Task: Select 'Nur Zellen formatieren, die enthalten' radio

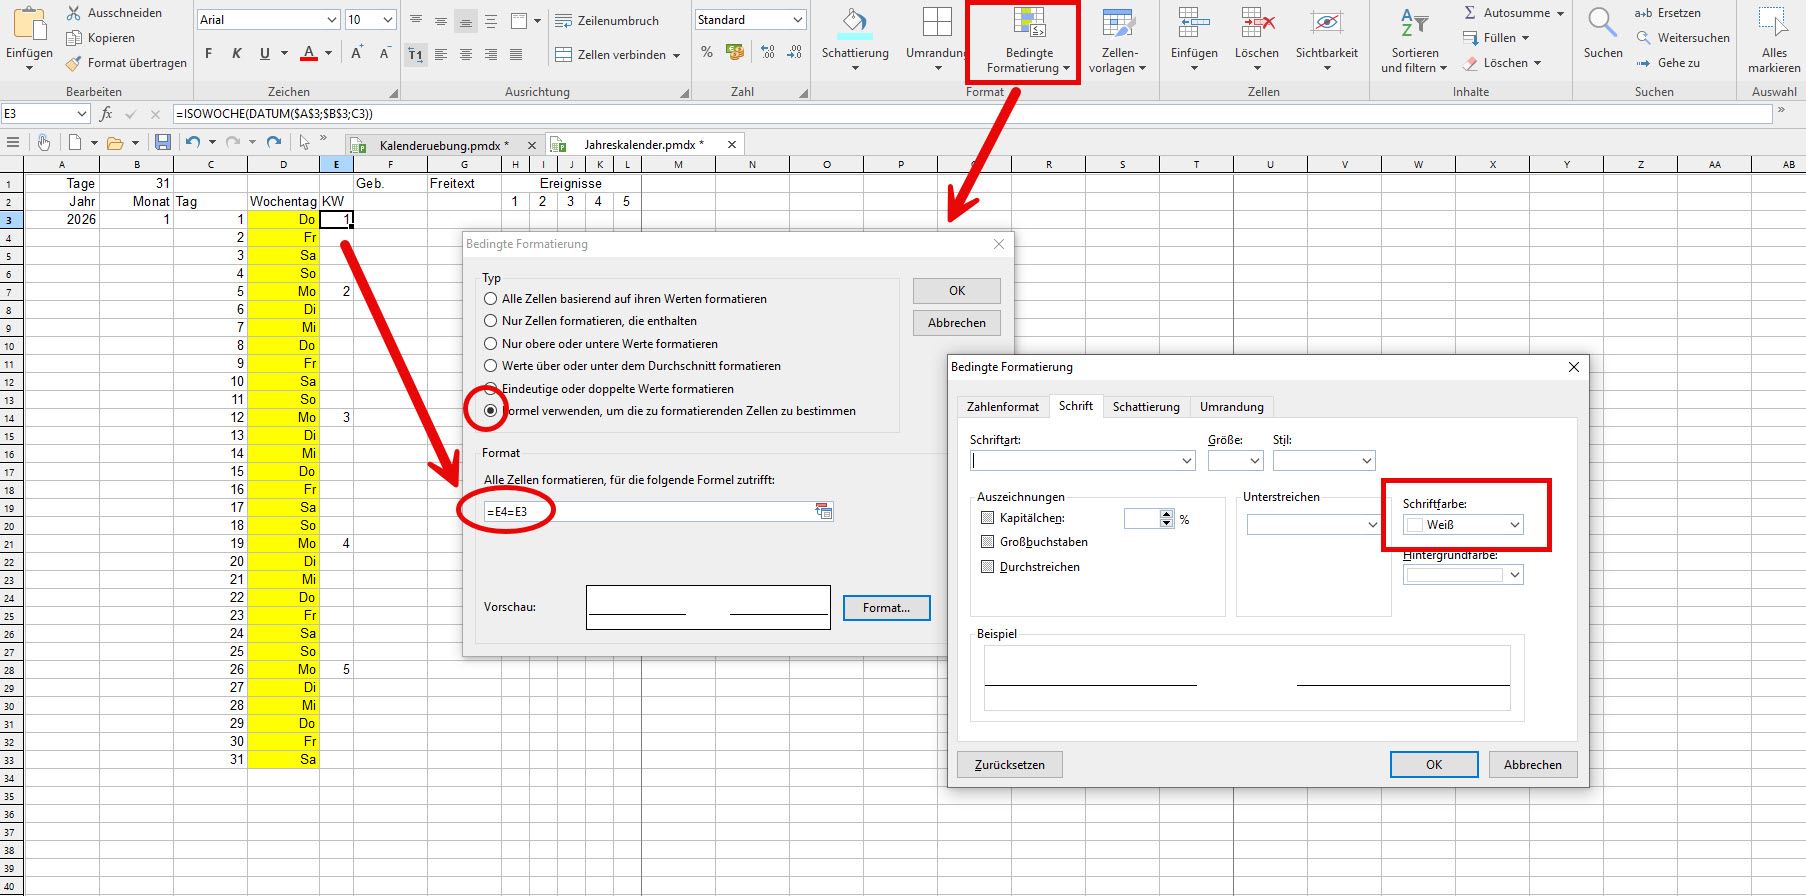Action: (491, 321)
